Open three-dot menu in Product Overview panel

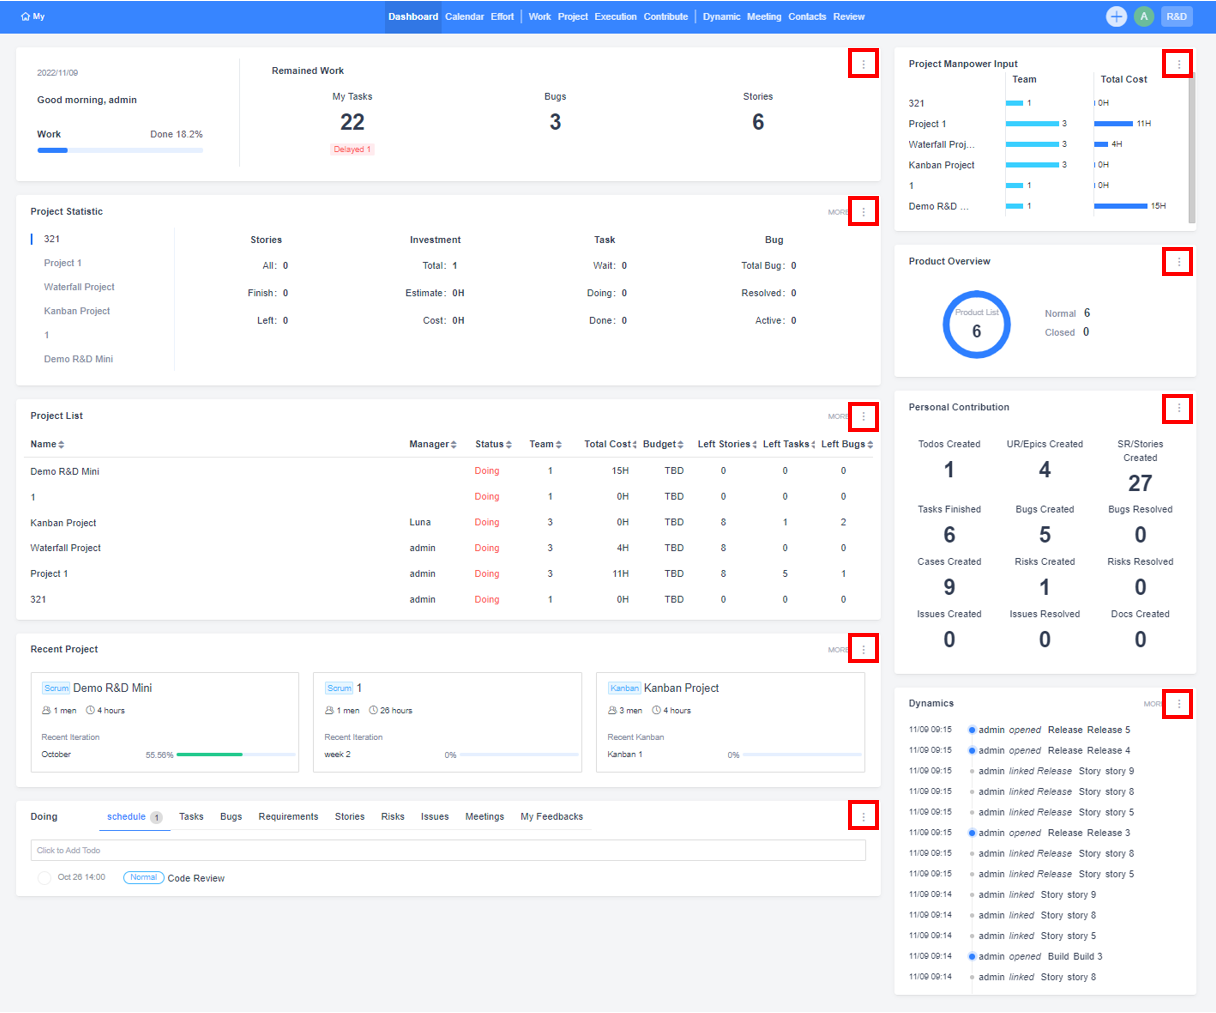click(1178, 262)
